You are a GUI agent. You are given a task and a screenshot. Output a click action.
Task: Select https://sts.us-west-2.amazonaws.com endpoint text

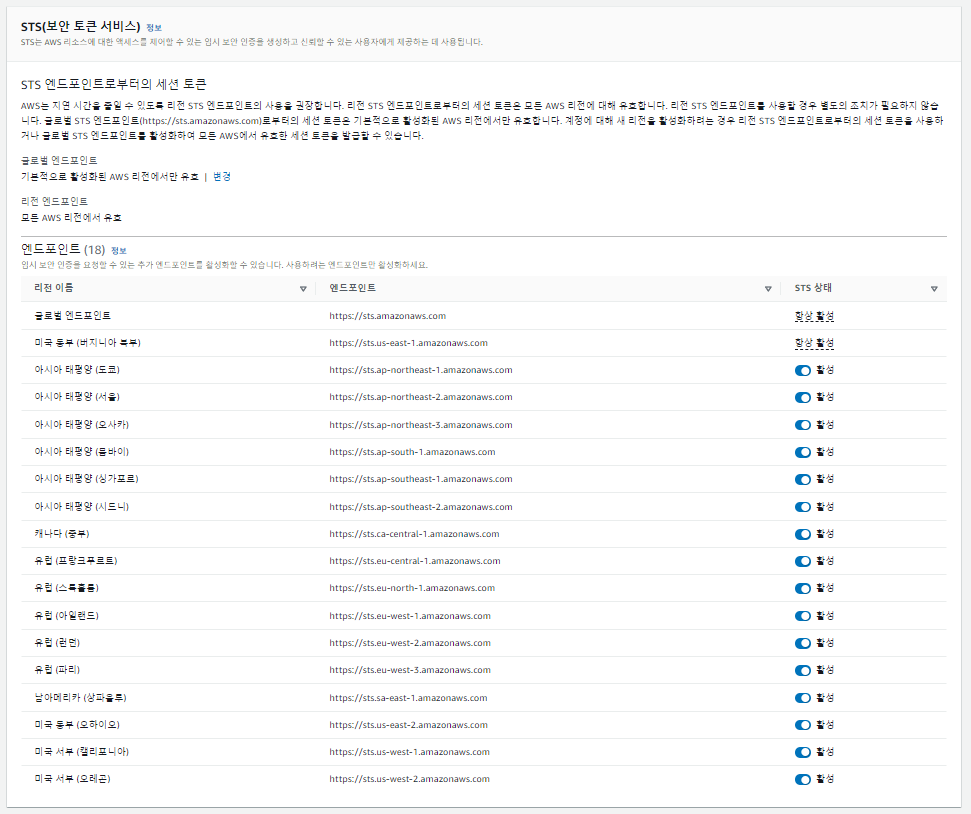[x=409, y=779]
